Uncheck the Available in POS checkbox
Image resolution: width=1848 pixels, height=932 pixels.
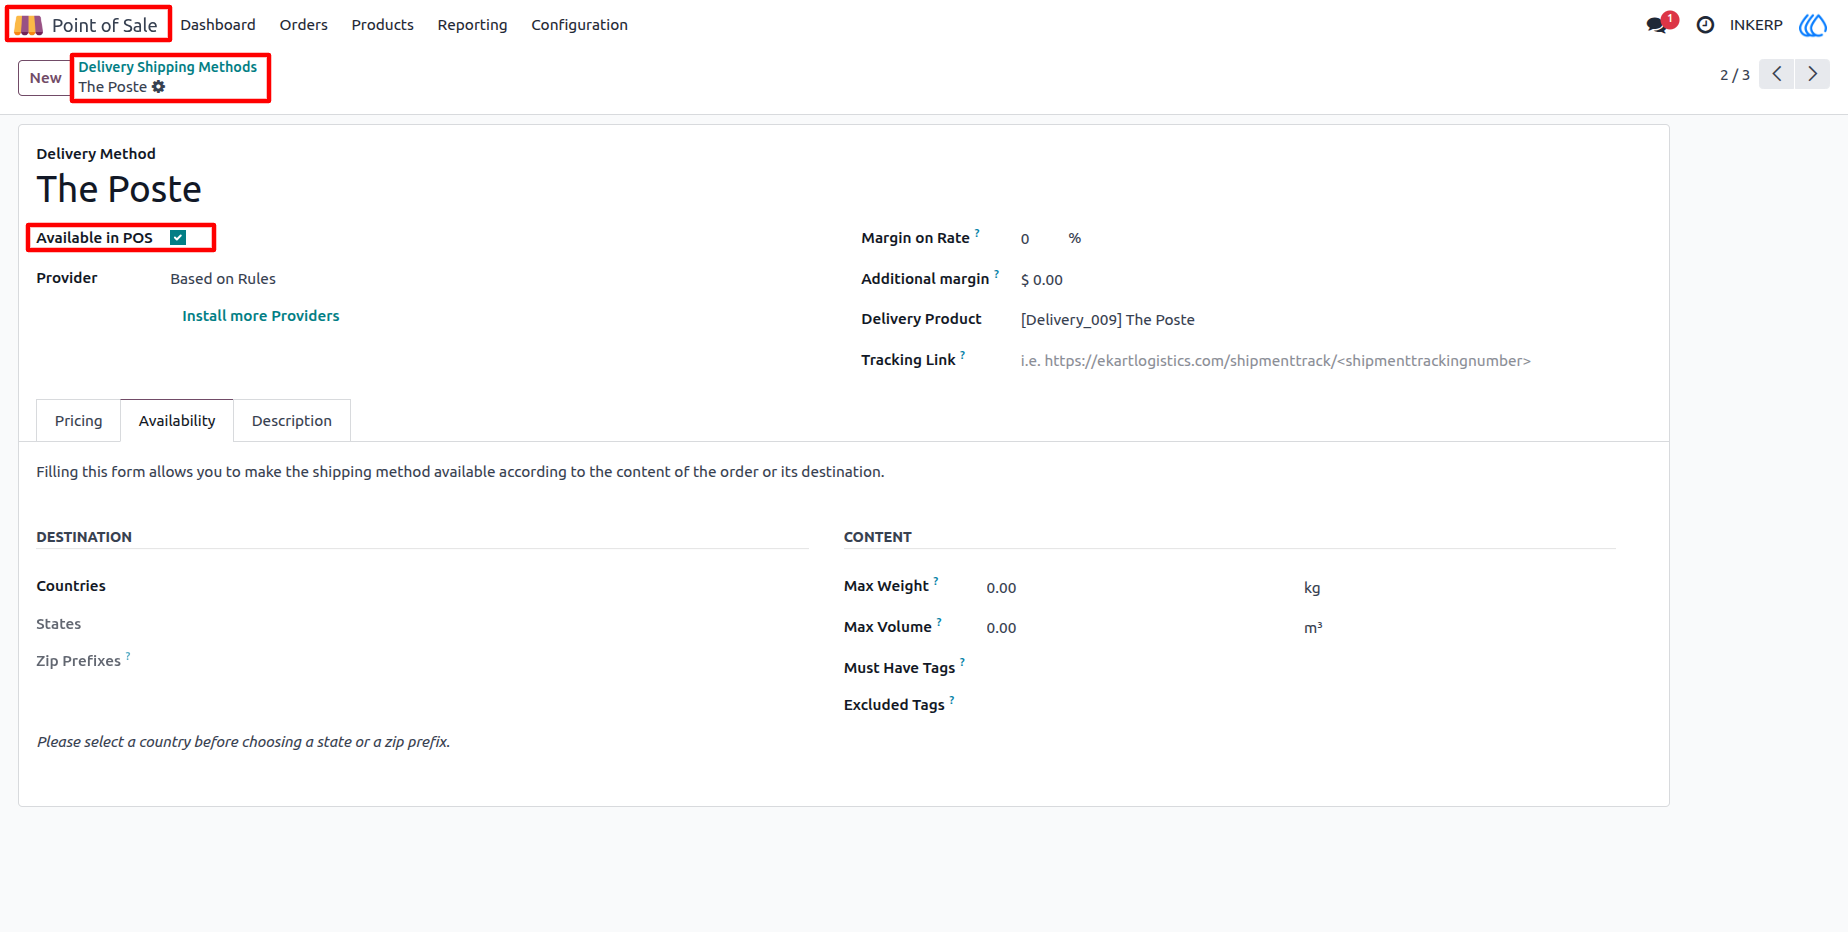click(x=178, y=238)
